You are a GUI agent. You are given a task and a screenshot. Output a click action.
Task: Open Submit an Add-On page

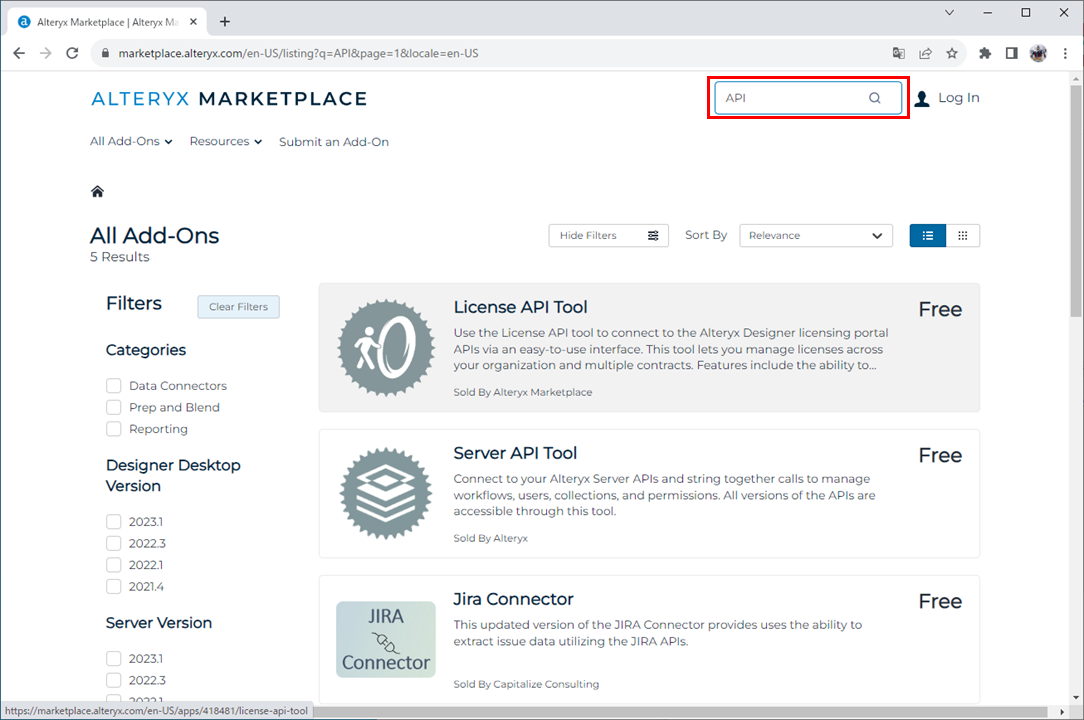[x=333, y=142]
